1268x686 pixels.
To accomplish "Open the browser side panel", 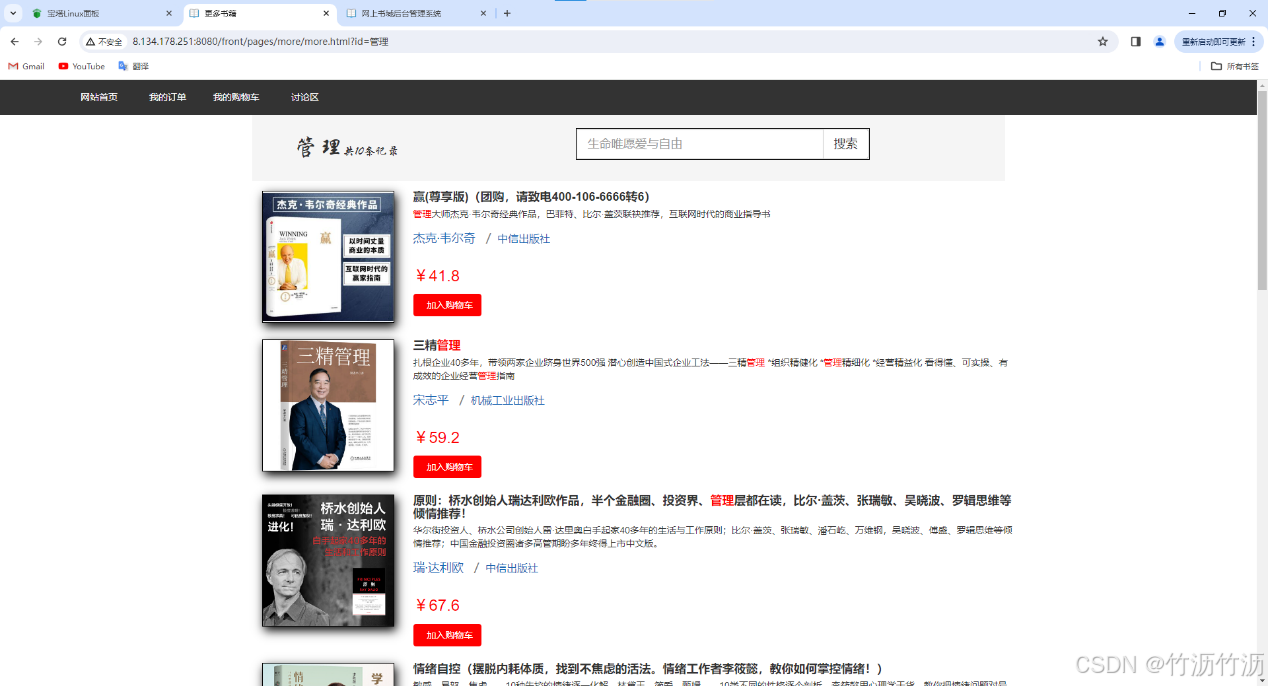I will tap(1135, 42).
